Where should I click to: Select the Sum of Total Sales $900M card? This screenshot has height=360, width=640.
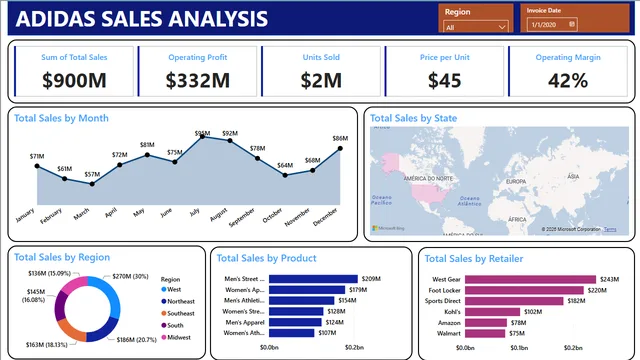click(x=74, y=71)
